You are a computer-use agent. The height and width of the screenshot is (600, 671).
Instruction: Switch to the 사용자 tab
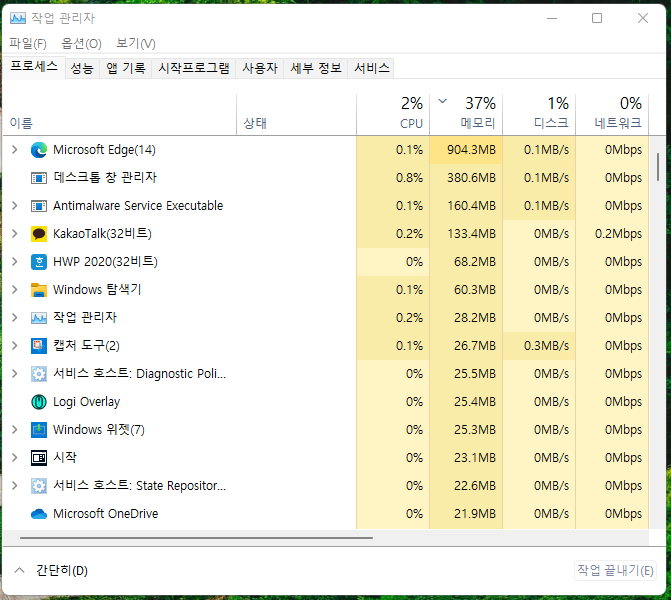[260, 68]
